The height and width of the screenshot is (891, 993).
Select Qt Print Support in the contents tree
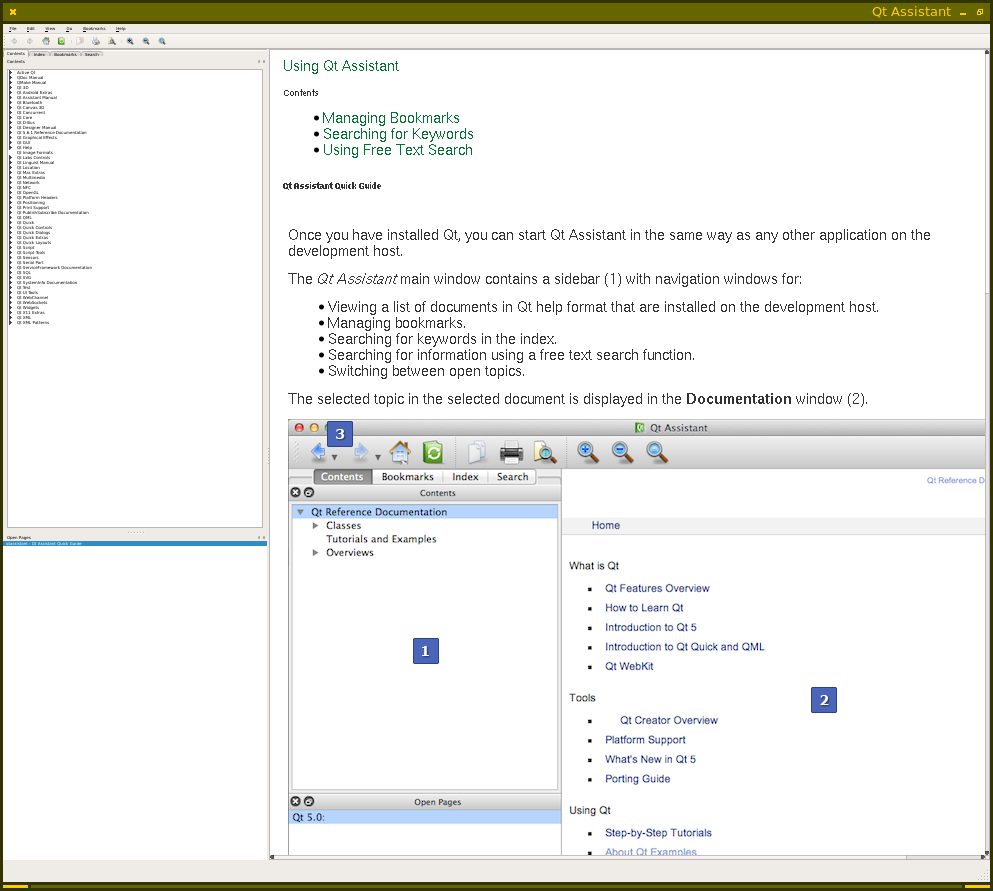(x=33, y=208)
